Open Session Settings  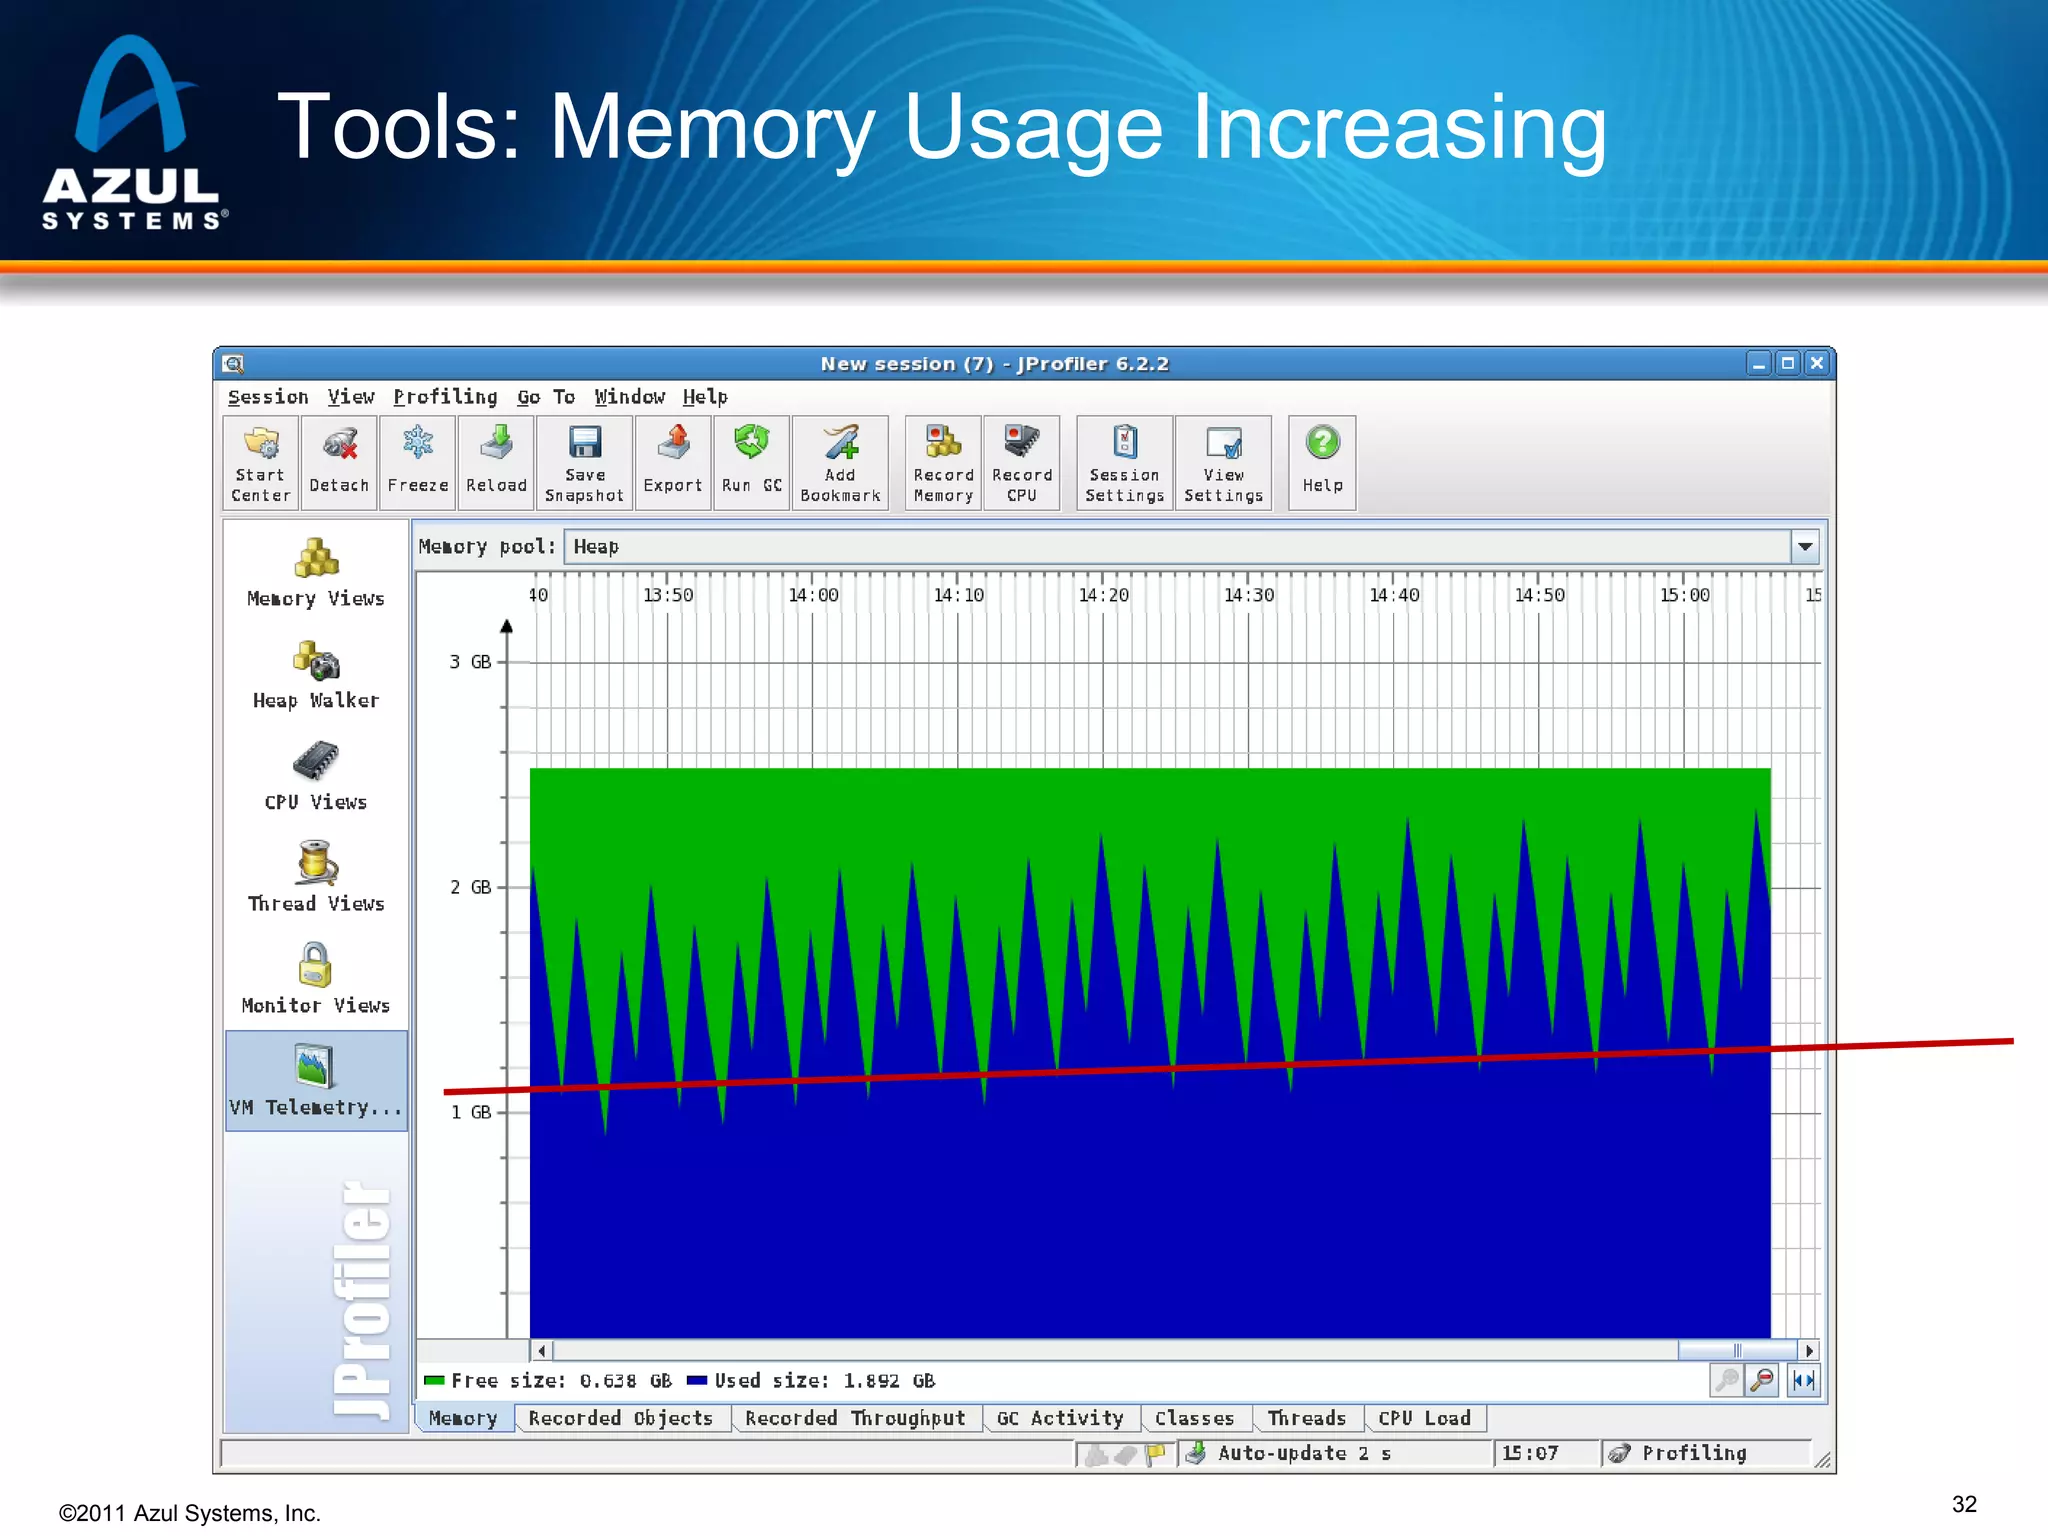click(x=1125, y=463)
